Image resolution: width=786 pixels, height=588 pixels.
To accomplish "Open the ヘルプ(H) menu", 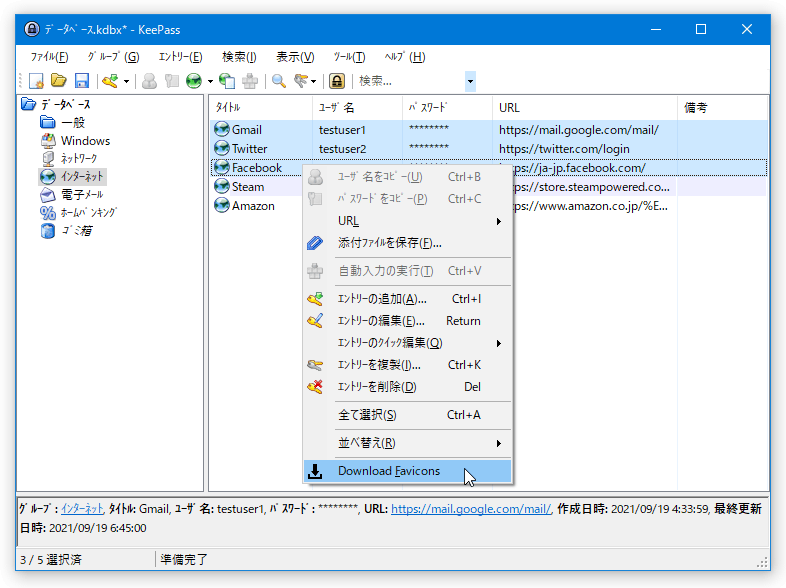I will pos(405,57).
